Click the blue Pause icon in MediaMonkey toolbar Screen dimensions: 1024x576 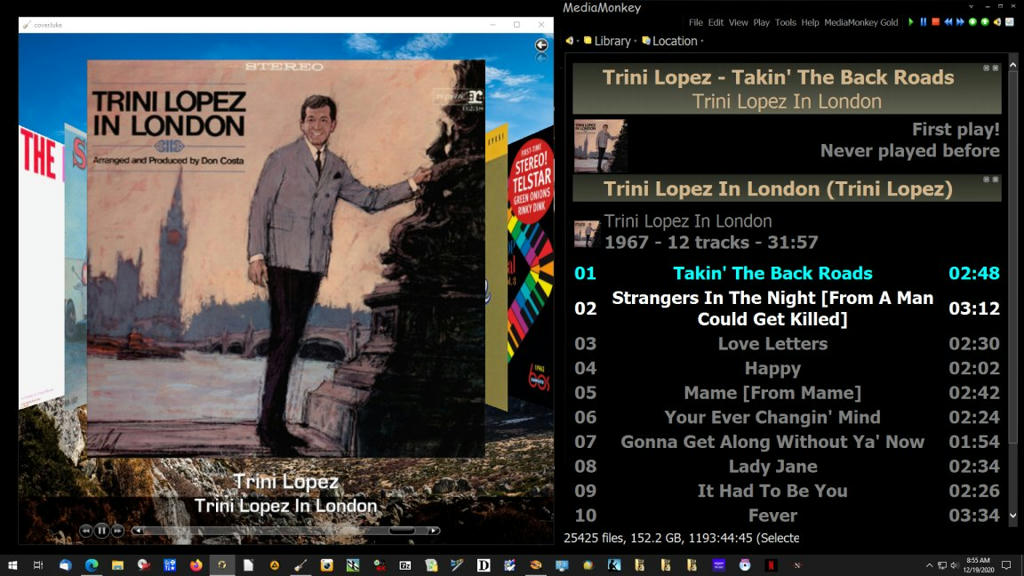click(923, 22)
